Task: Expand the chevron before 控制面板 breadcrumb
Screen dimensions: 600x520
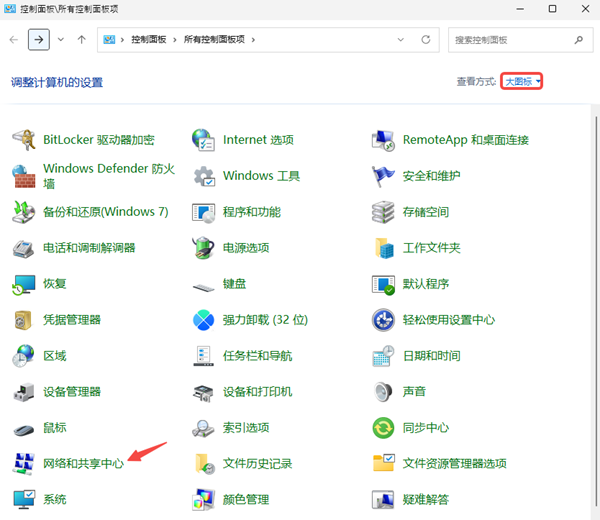Action: 122,40
